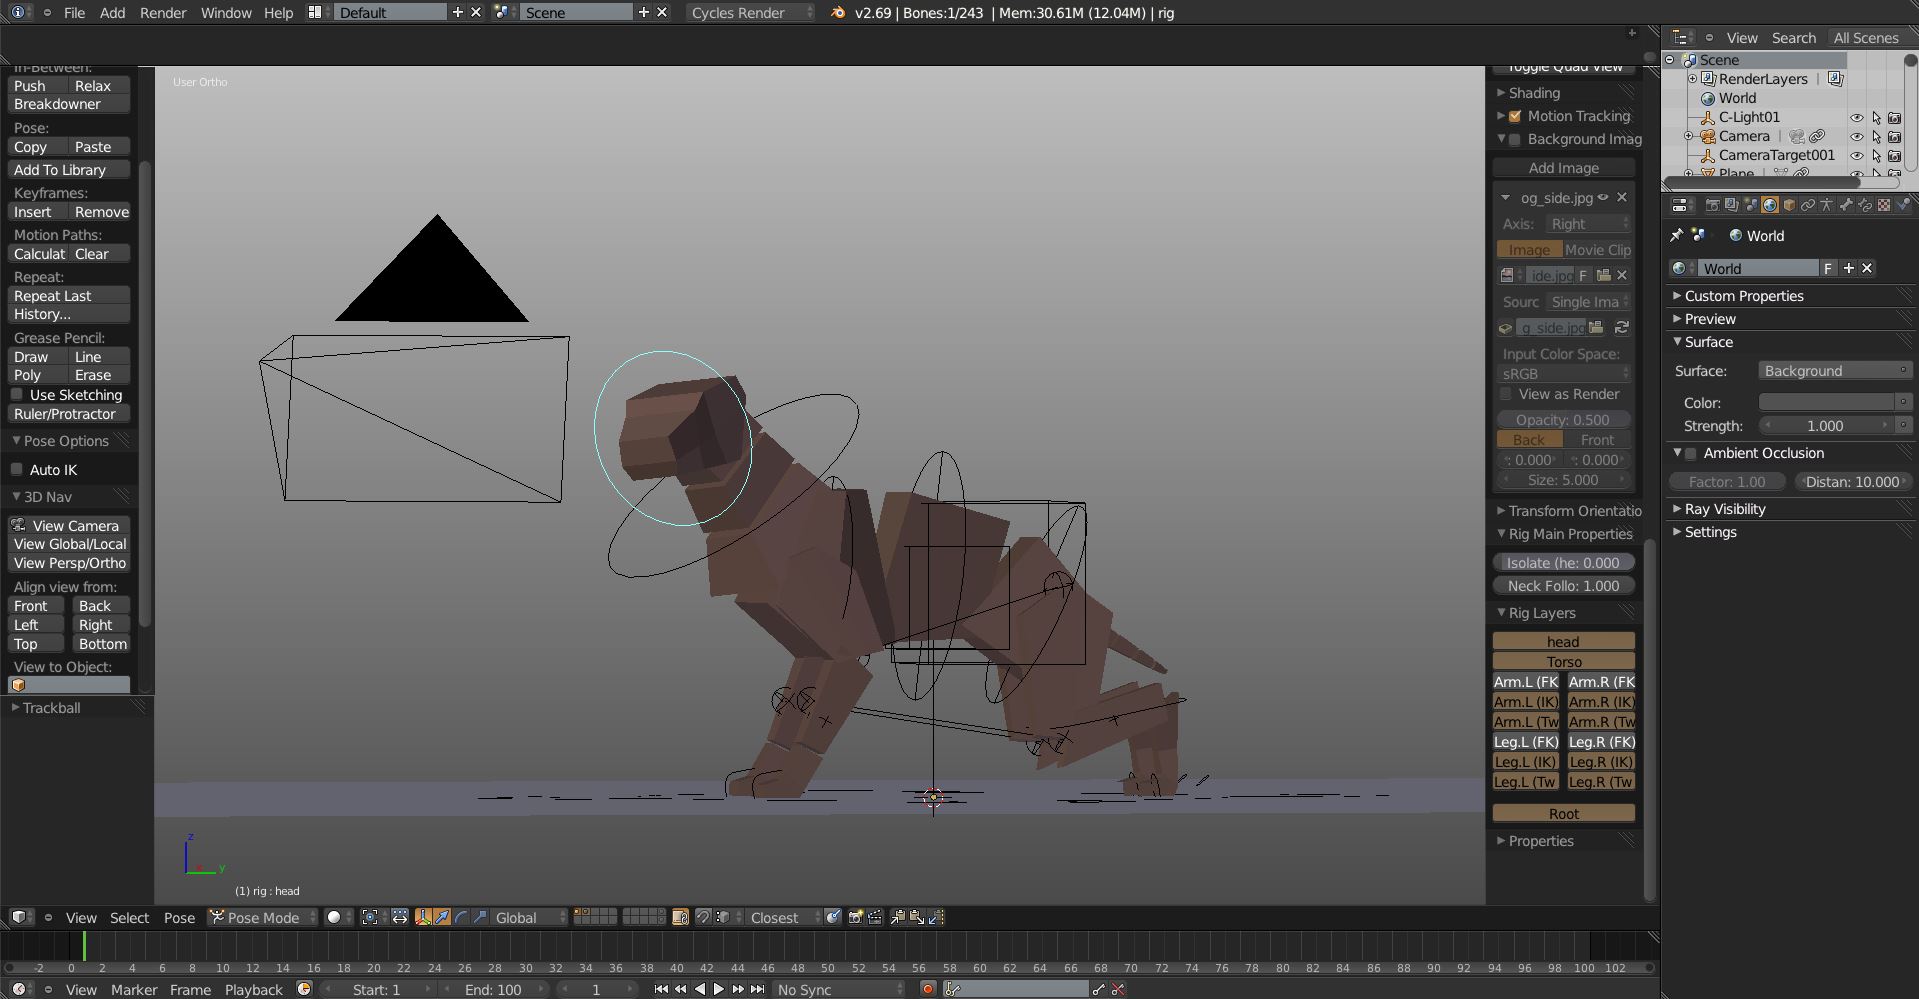Open the Object properties tab (cube icon)
Viewport: 1919px width, 999px height.
[x=1789, y=205]
